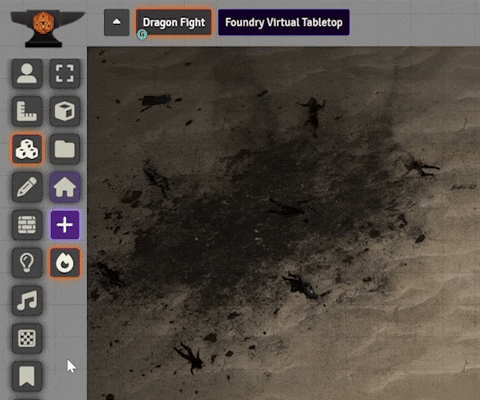
Task: Collapse the scene navigation bar arrow
Action: 117,22
